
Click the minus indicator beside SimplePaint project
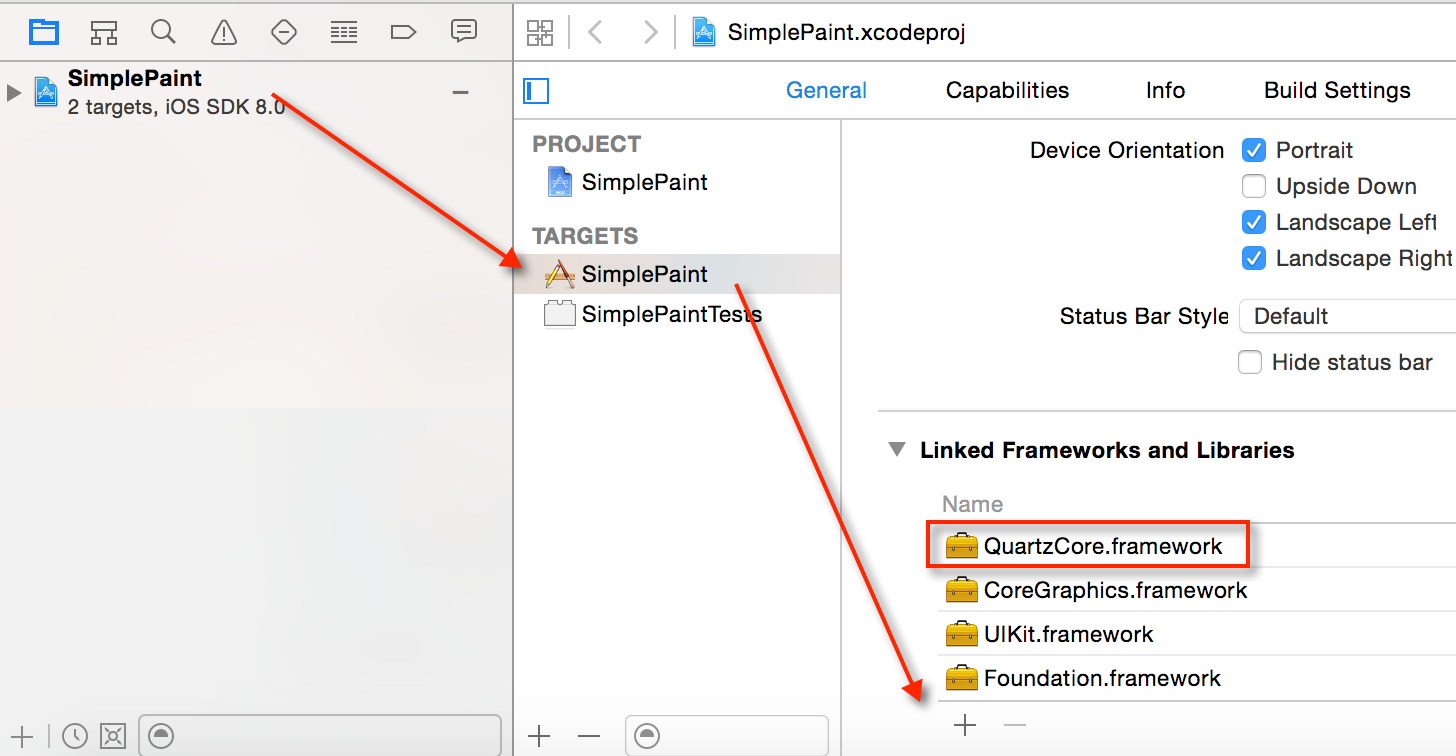pyautogui.click(x=461, y=92)
